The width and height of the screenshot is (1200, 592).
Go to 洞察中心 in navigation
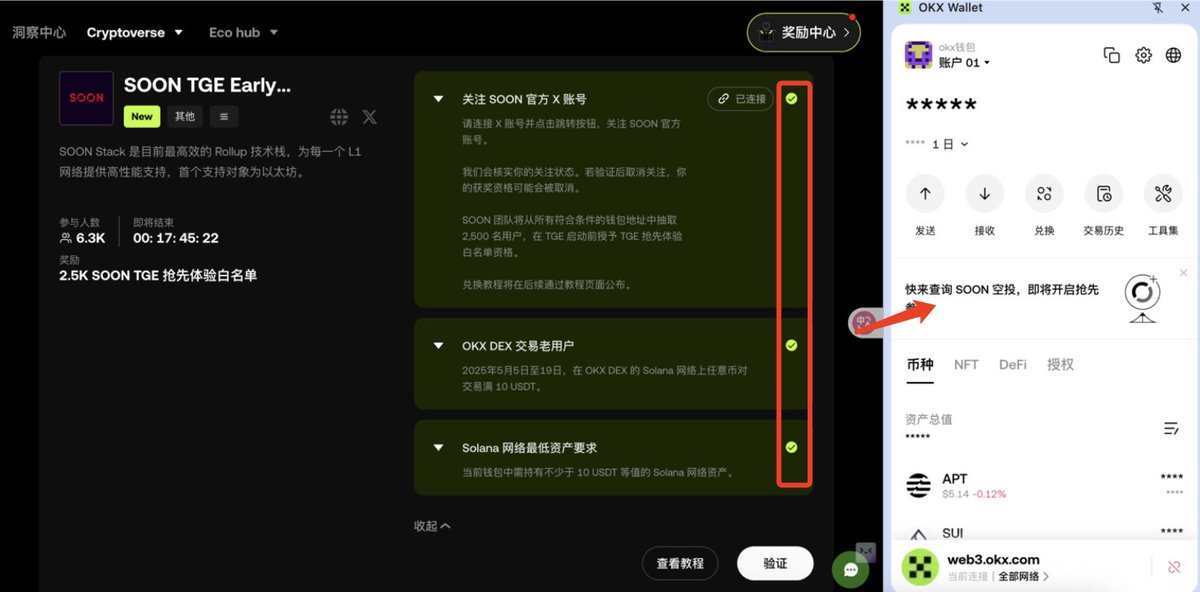[x=39, y=32]
